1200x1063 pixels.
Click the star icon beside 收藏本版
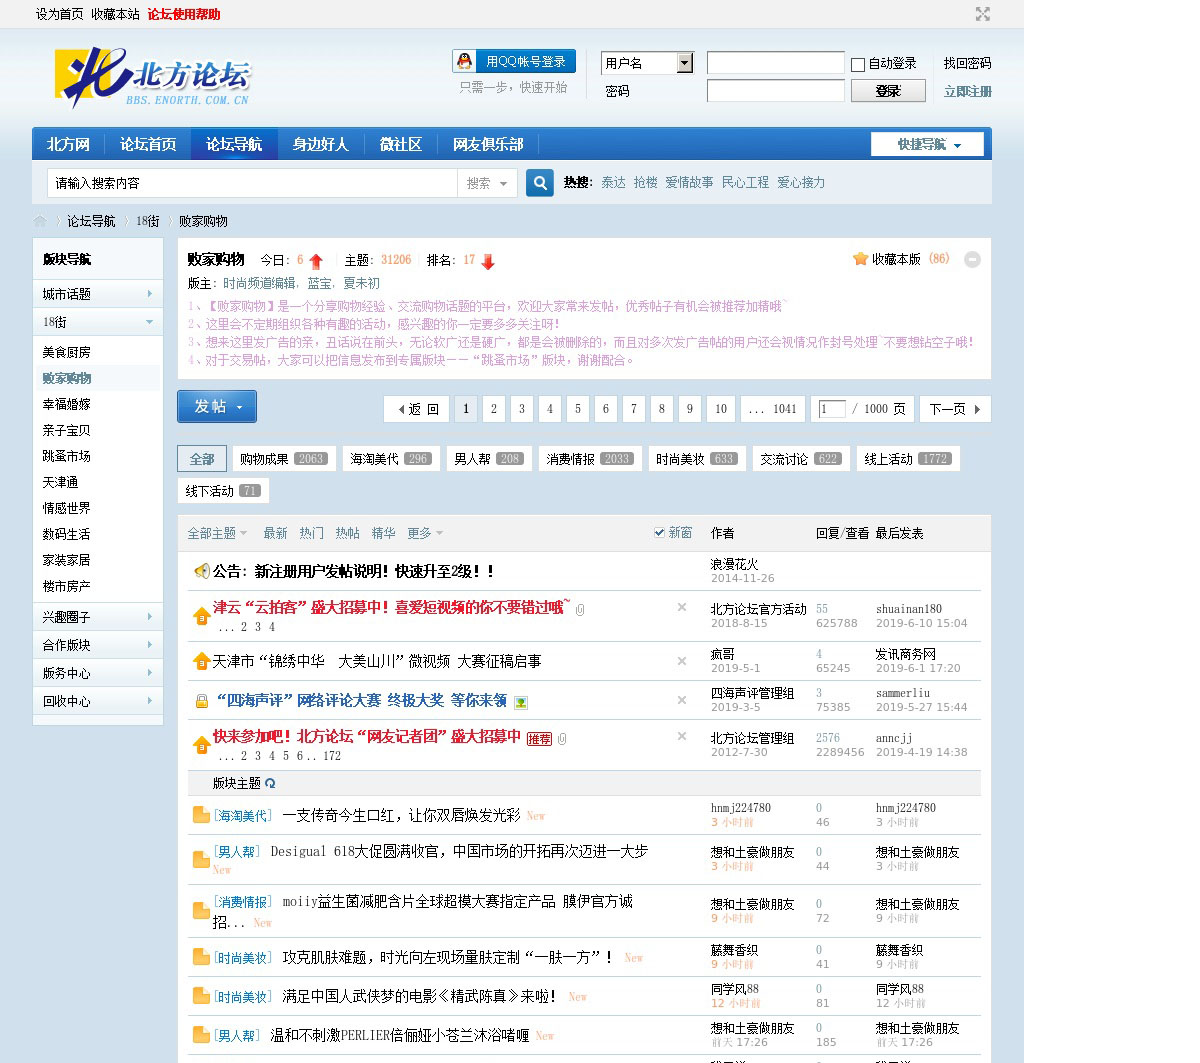click(860, 259)
